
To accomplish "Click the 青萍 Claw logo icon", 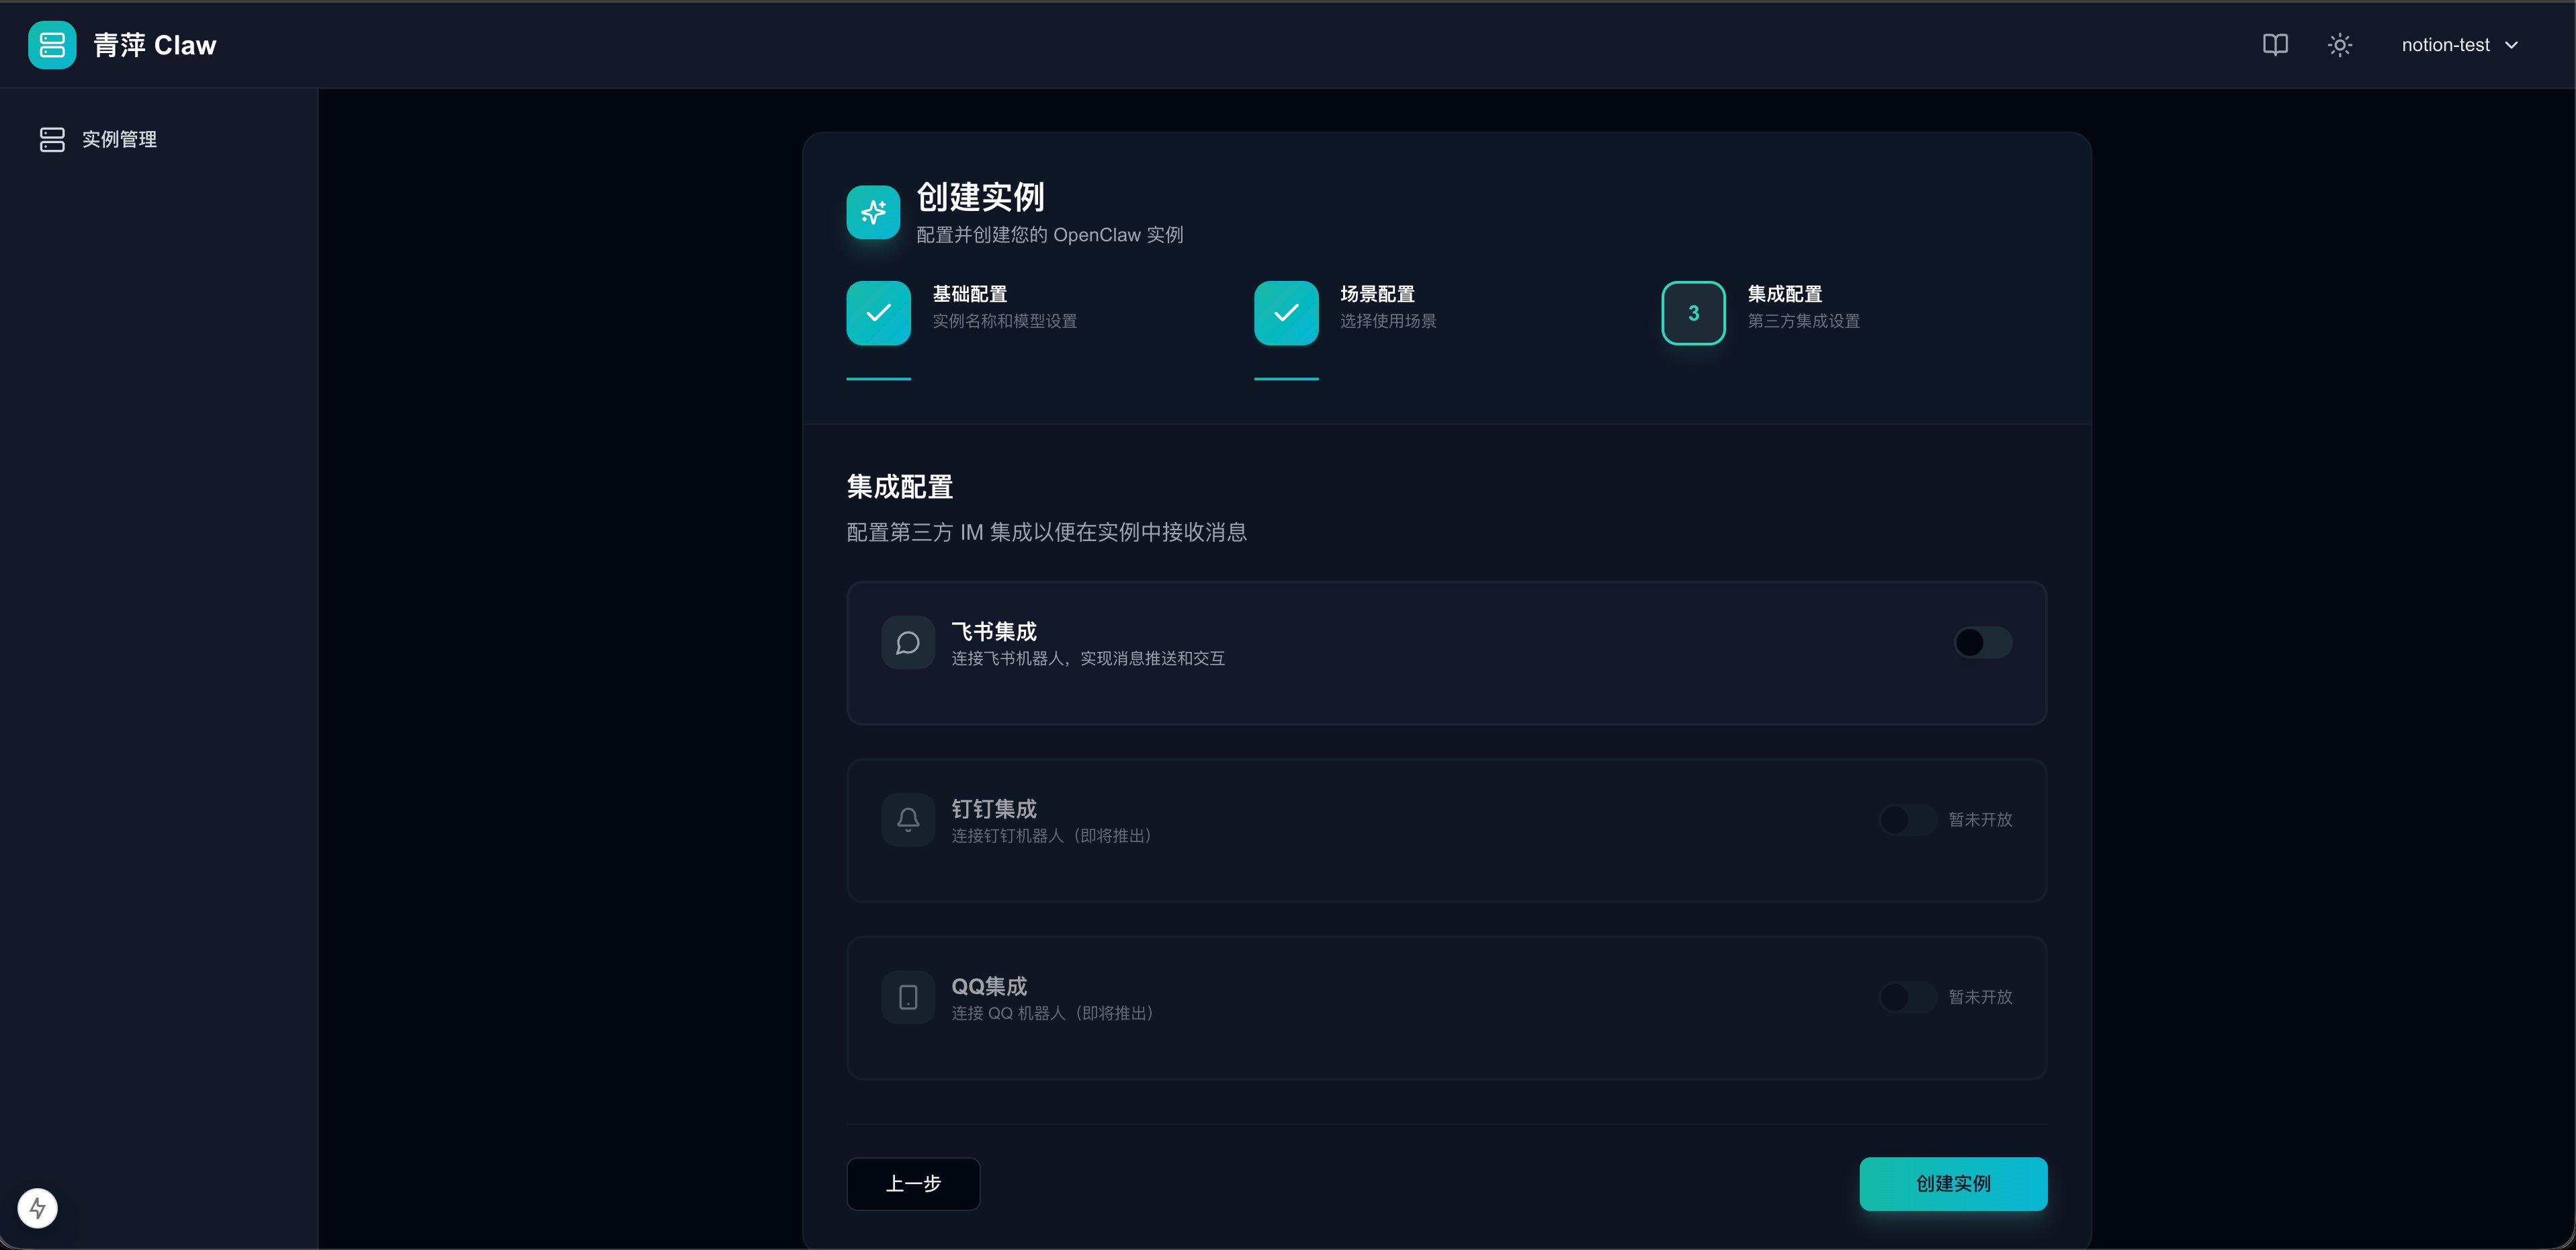I will click(x=52, y=45).
